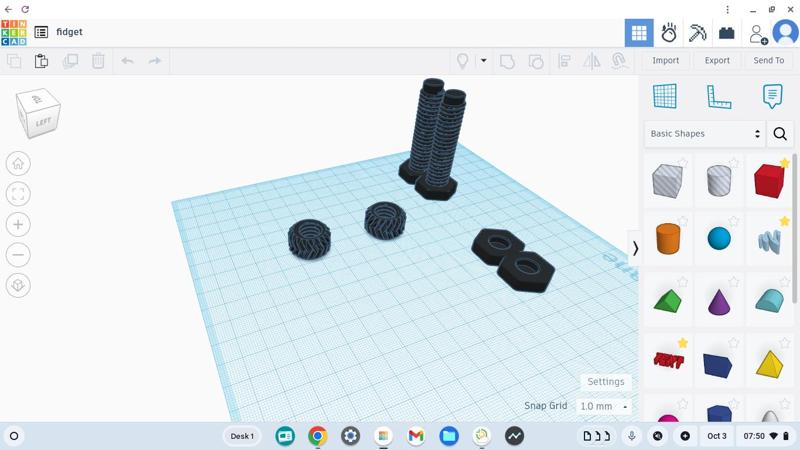Click the Duplicate and repeat icon

[70, 61]
